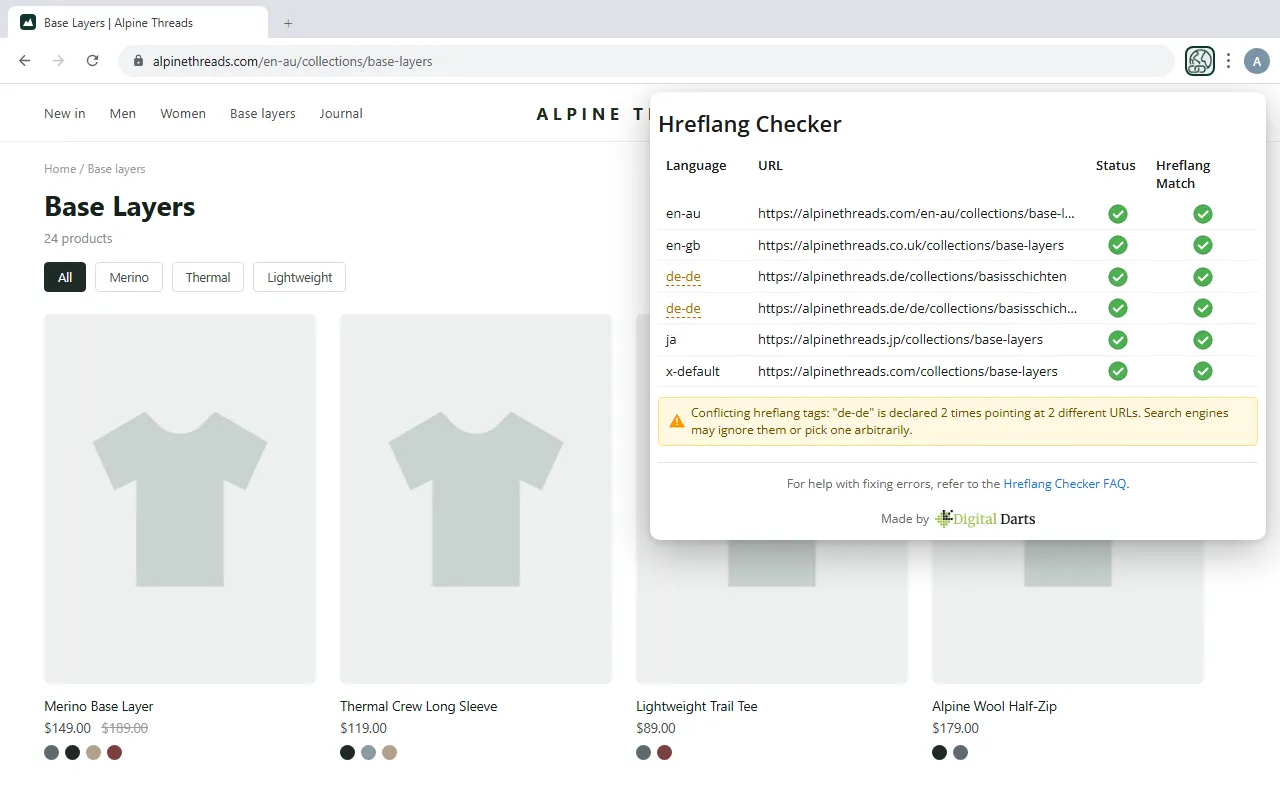The height and width of the screenshot is (800, 1280).
Task: Open the Chrome three-dot menu
Action: pos(1228,61)
